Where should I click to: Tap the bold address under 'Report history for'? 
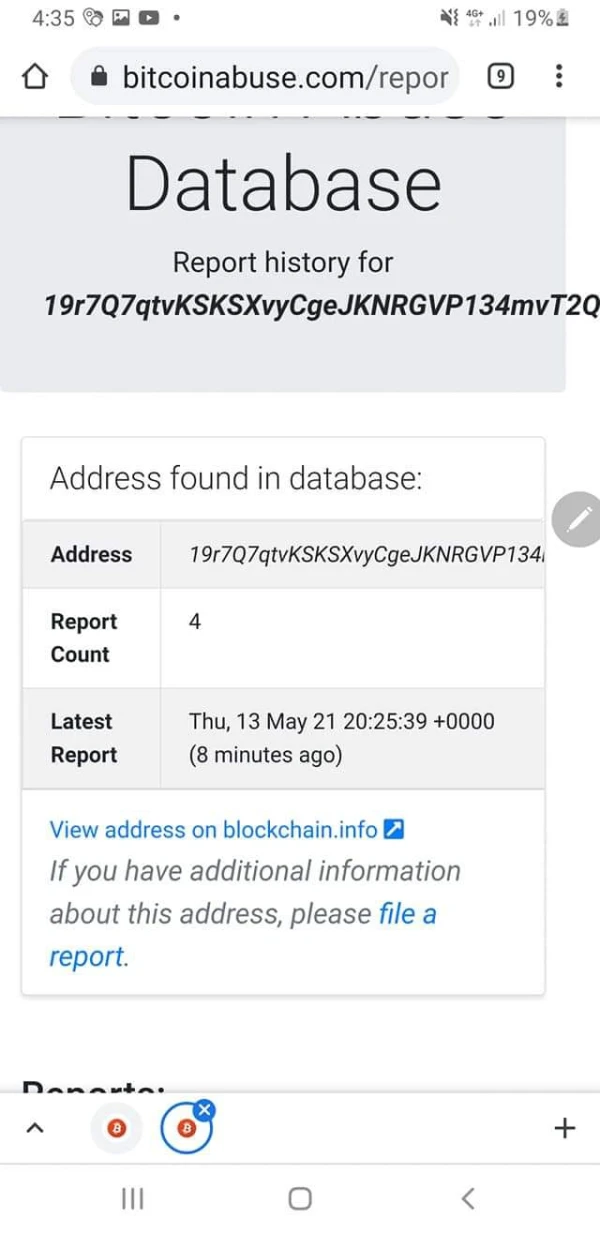(x=320, y=306)
